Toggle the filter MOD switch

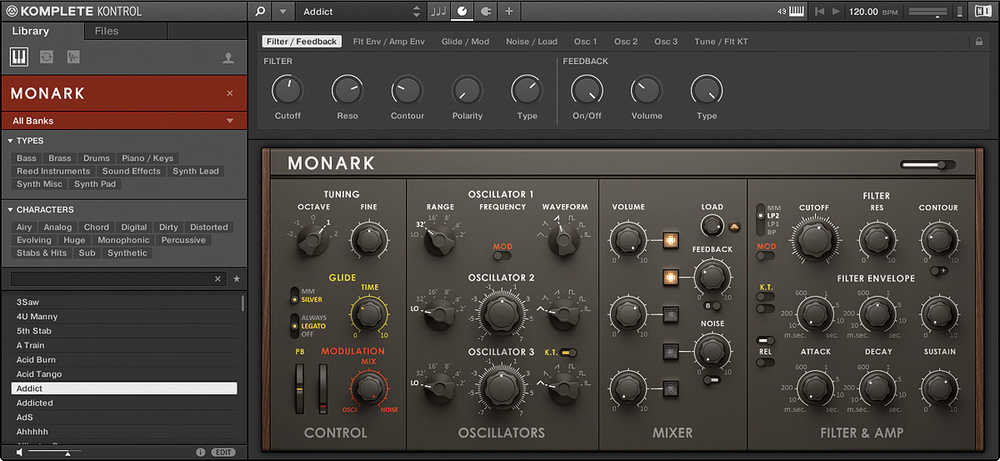765,256
